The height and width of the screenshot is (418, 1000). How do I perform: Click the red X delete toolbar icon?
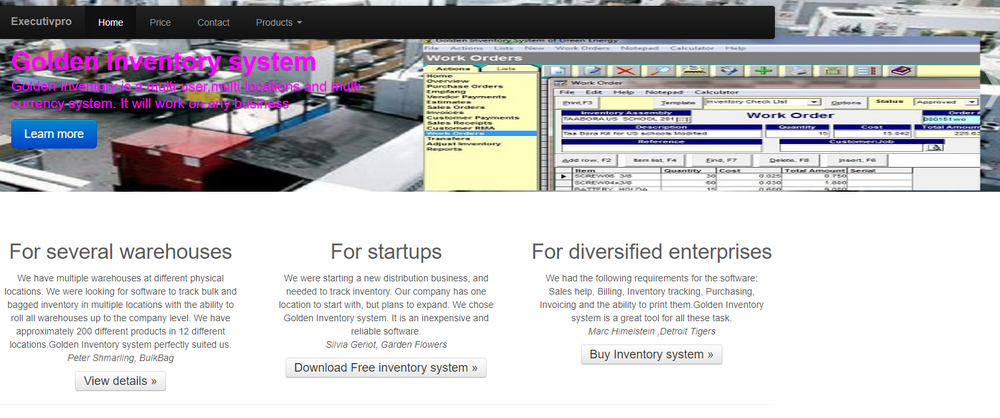pyautogui.click(x=626, y=71)
